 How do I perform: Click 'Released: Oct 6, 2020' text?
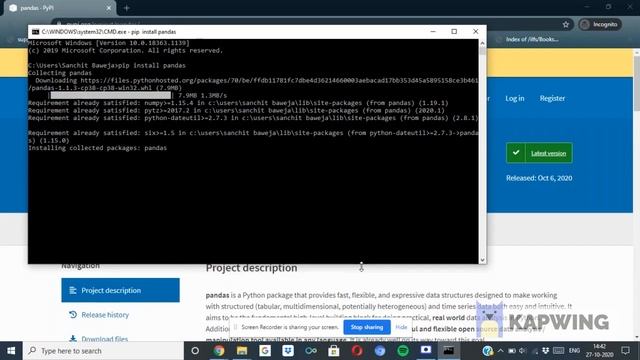pyautogui.click(x=539, y=178)
